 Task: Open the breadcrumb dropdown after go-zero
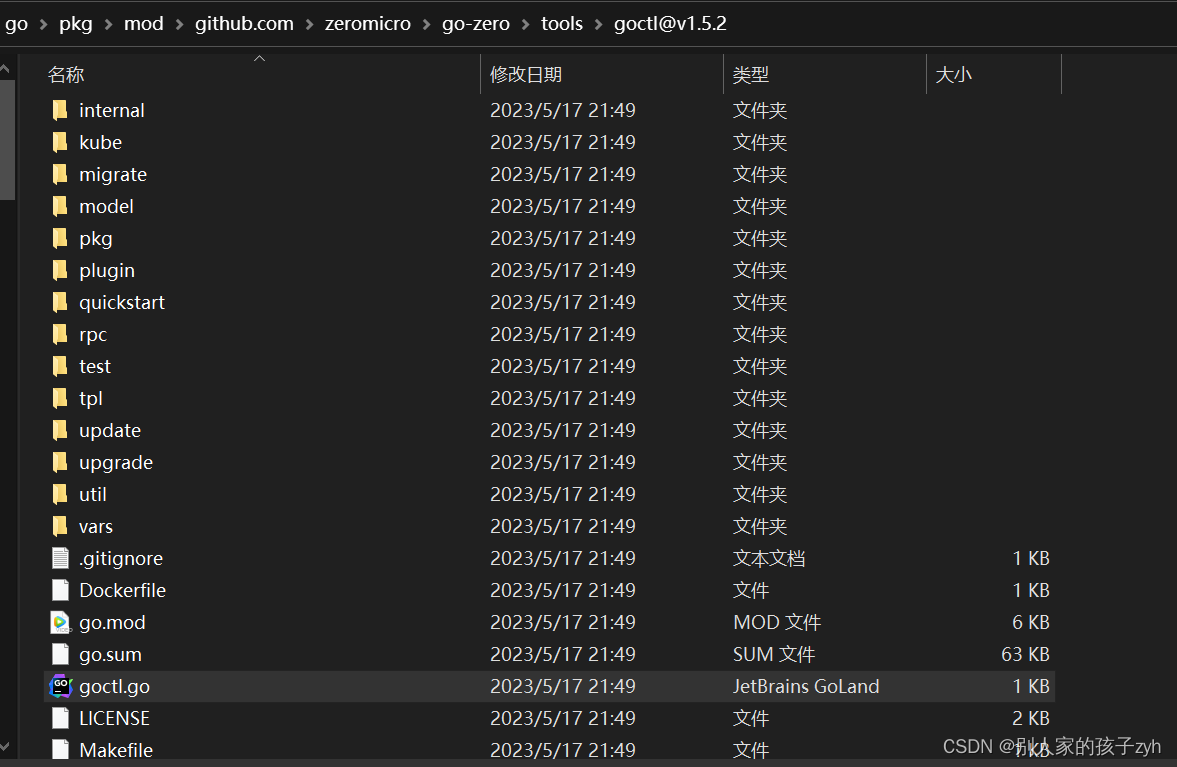coord(524,23)
